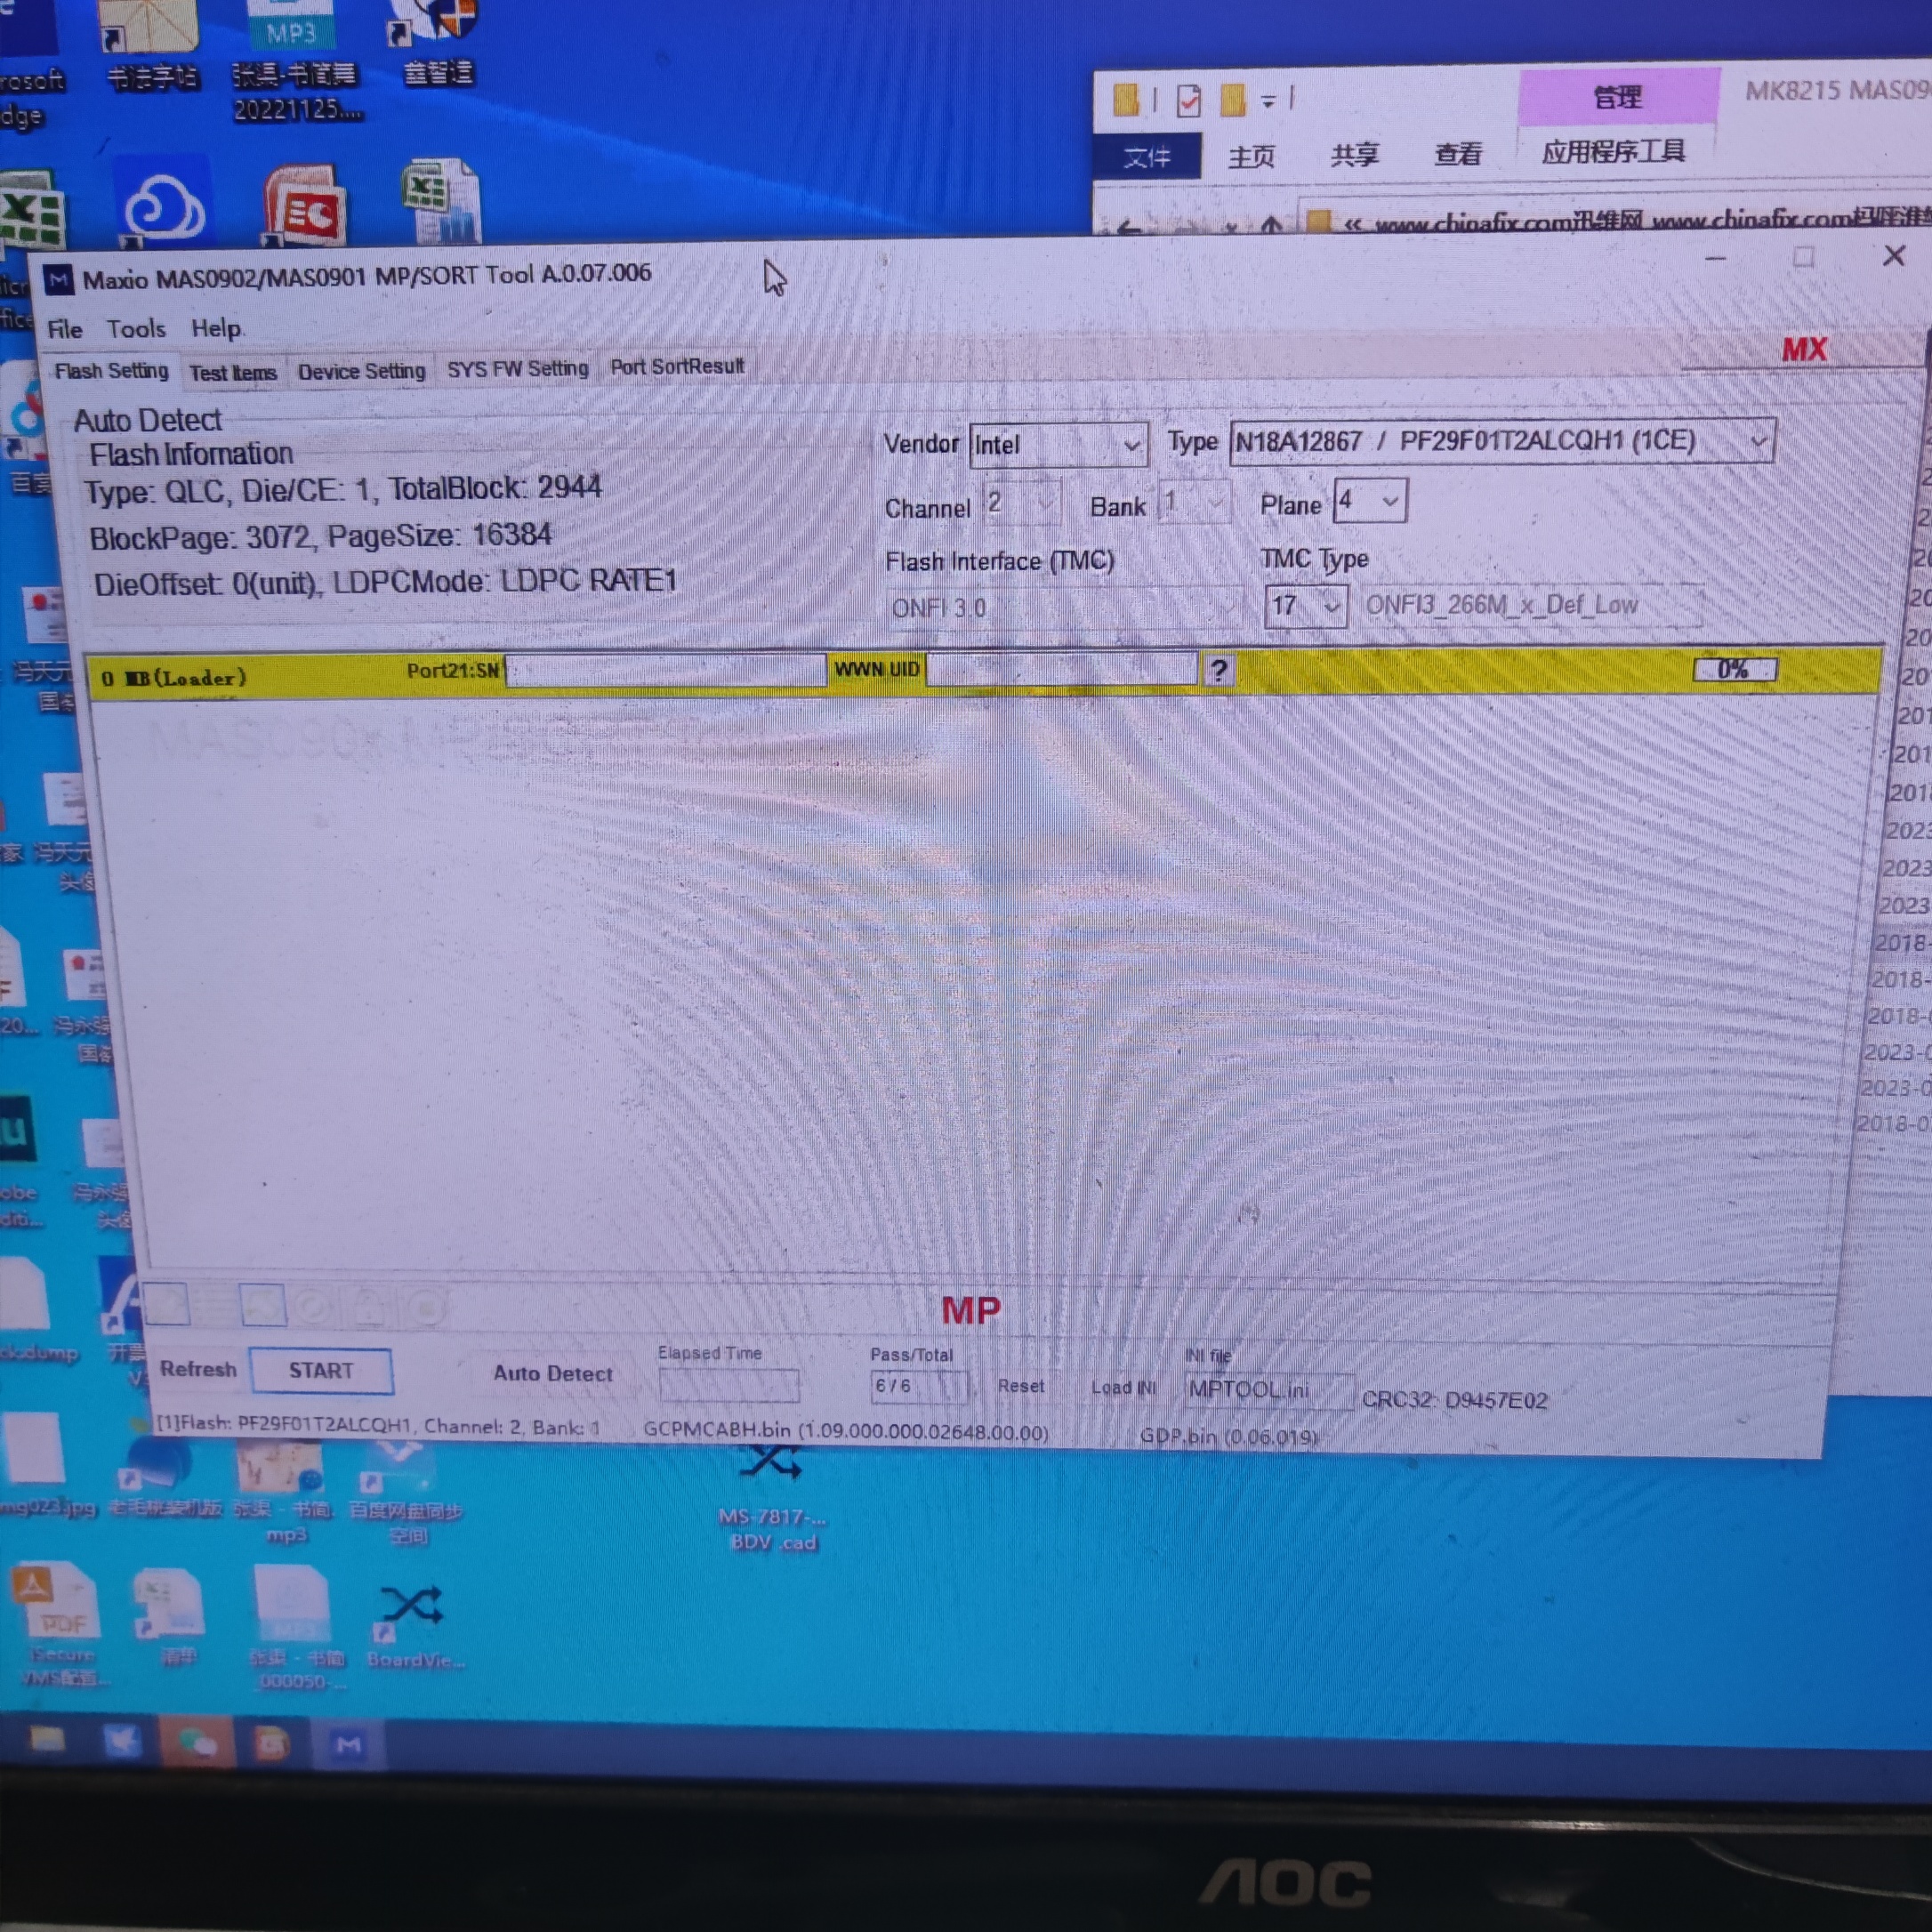
Task: Open the 清单 desktop shortcut
Action: click(172, 1615)
